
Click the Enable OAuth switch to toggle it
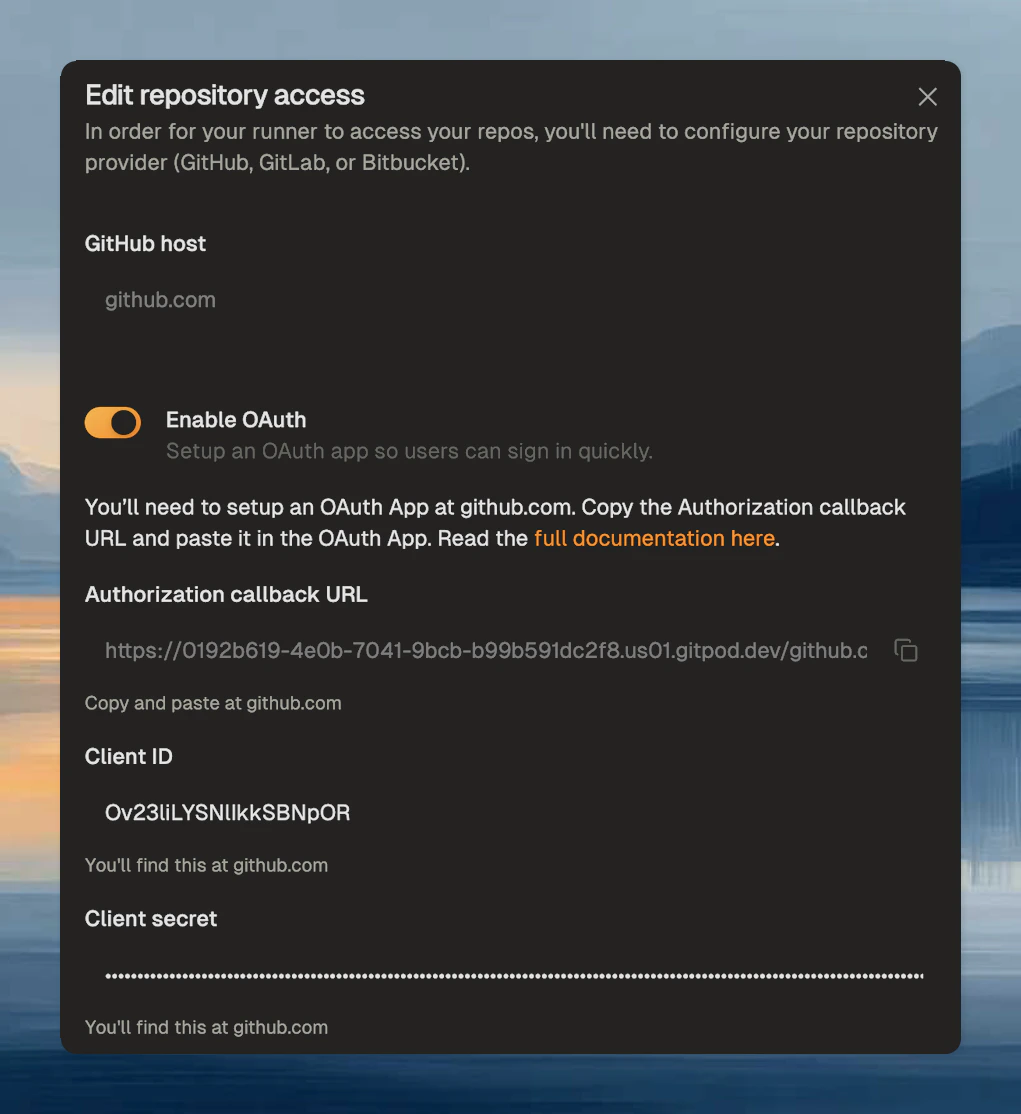pyautogui.click(x=112, y=422)
